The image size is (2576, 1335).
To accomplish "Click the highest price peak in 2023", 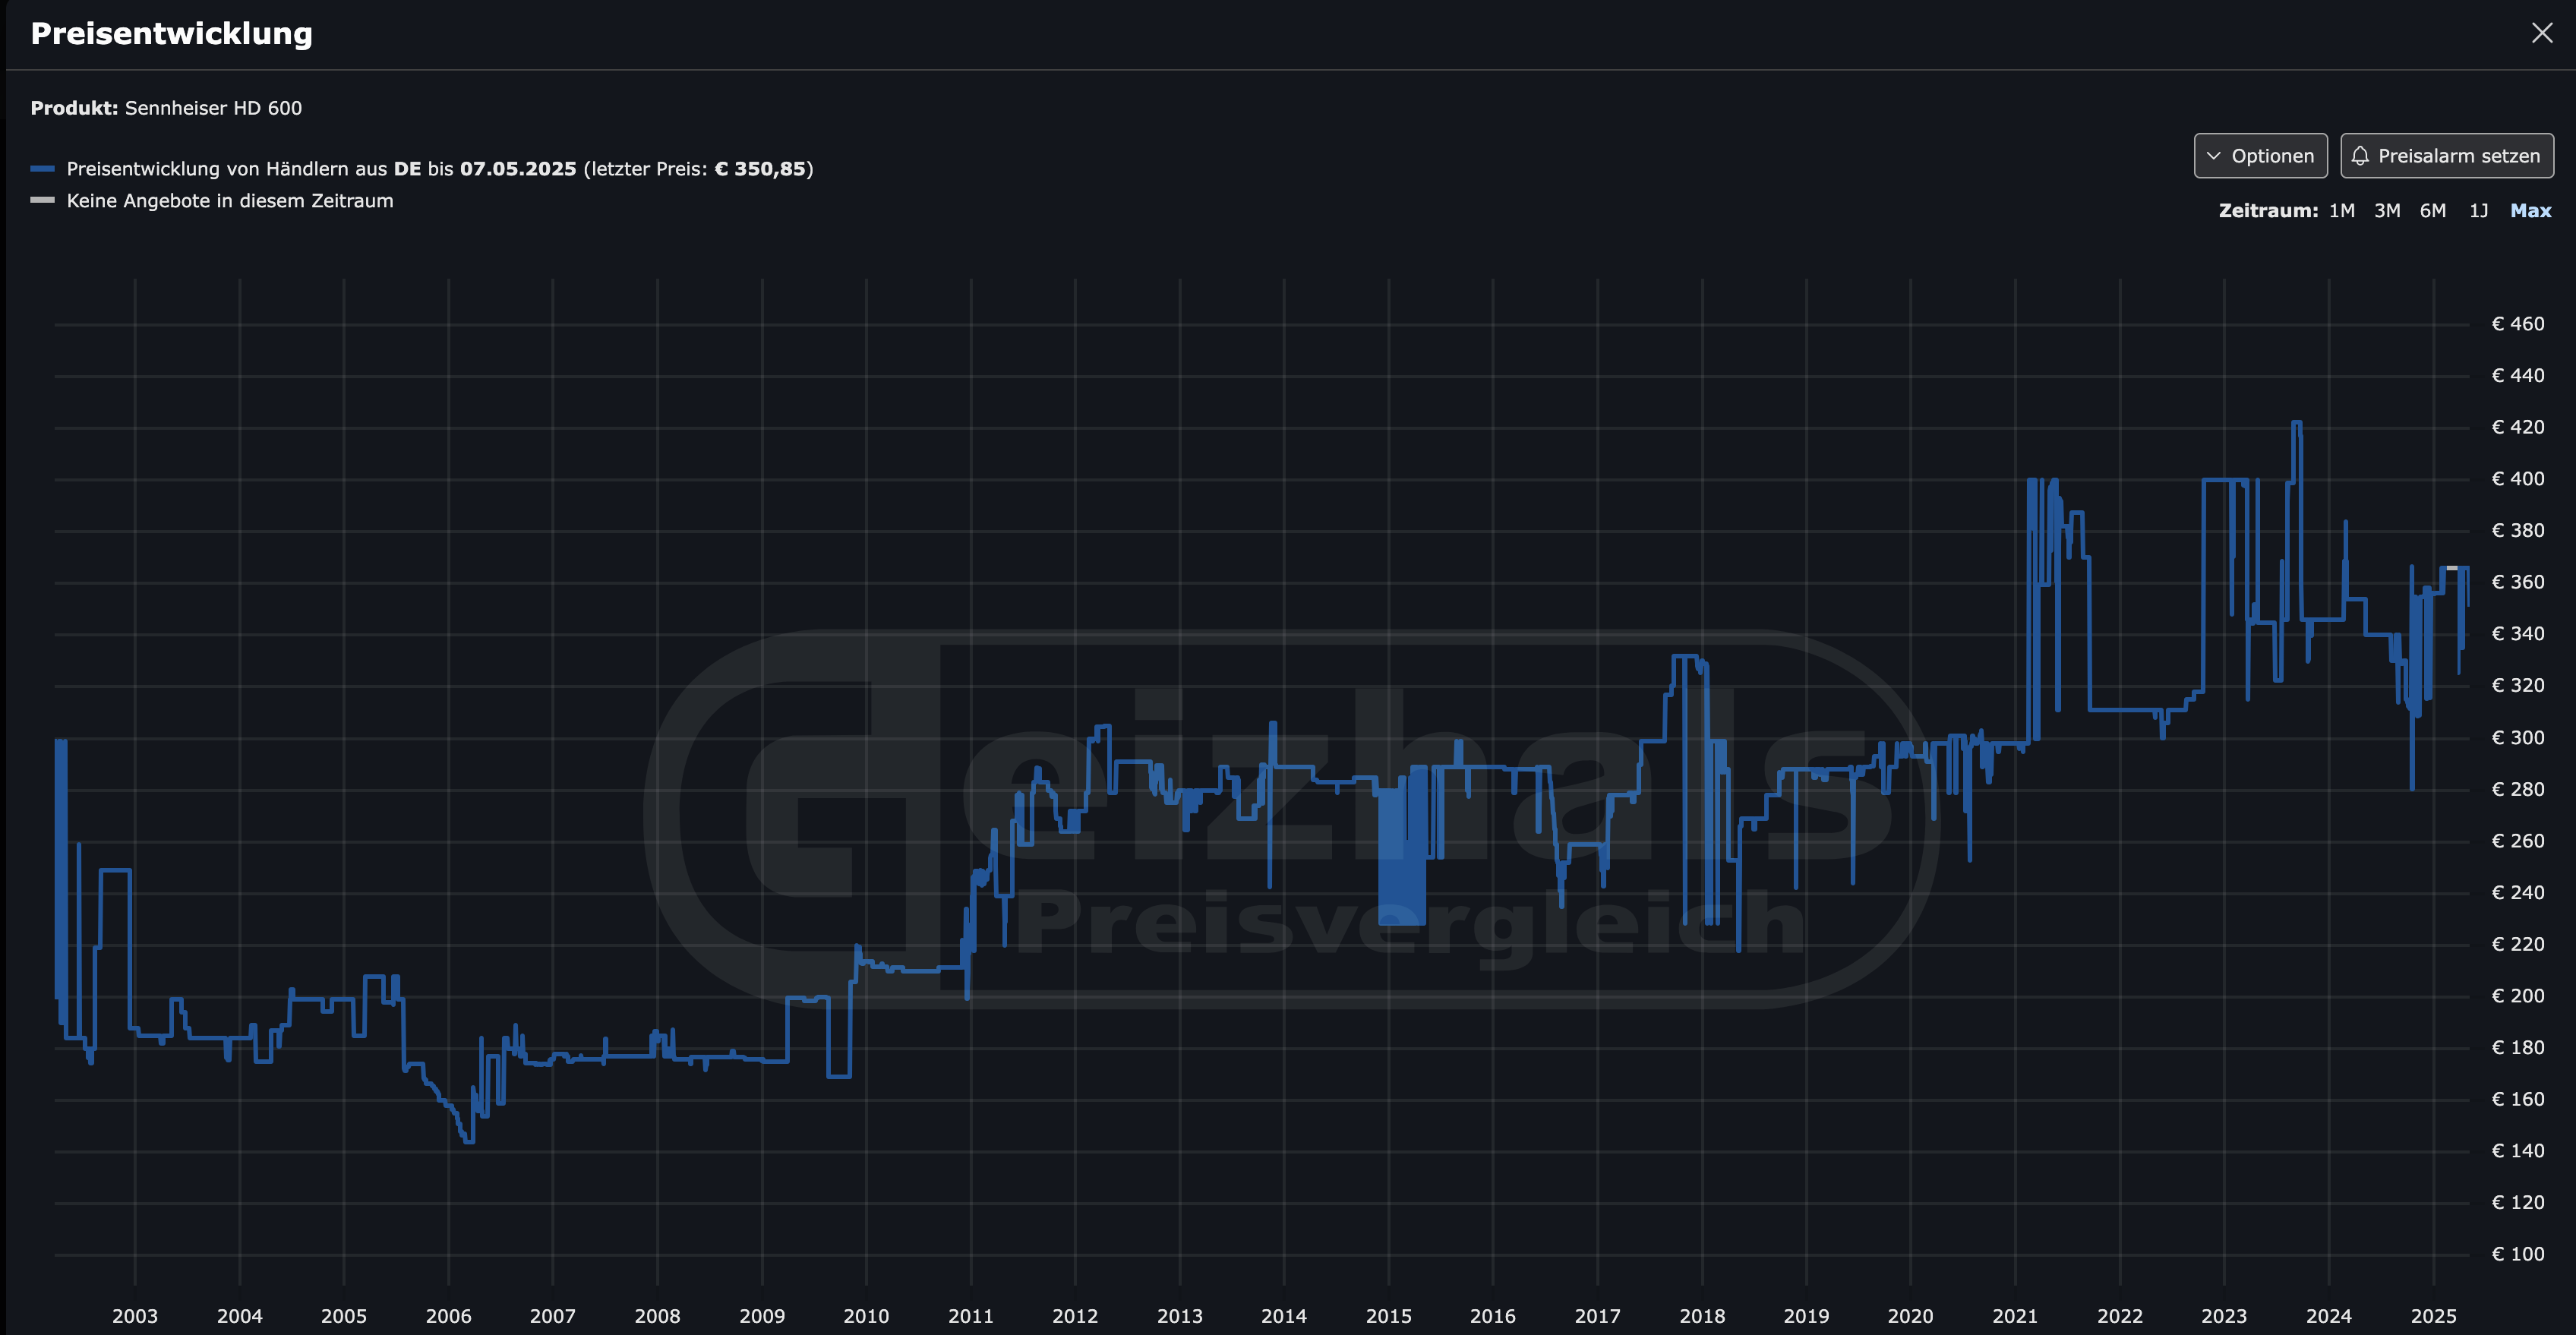I will [x=2297, y=423].
